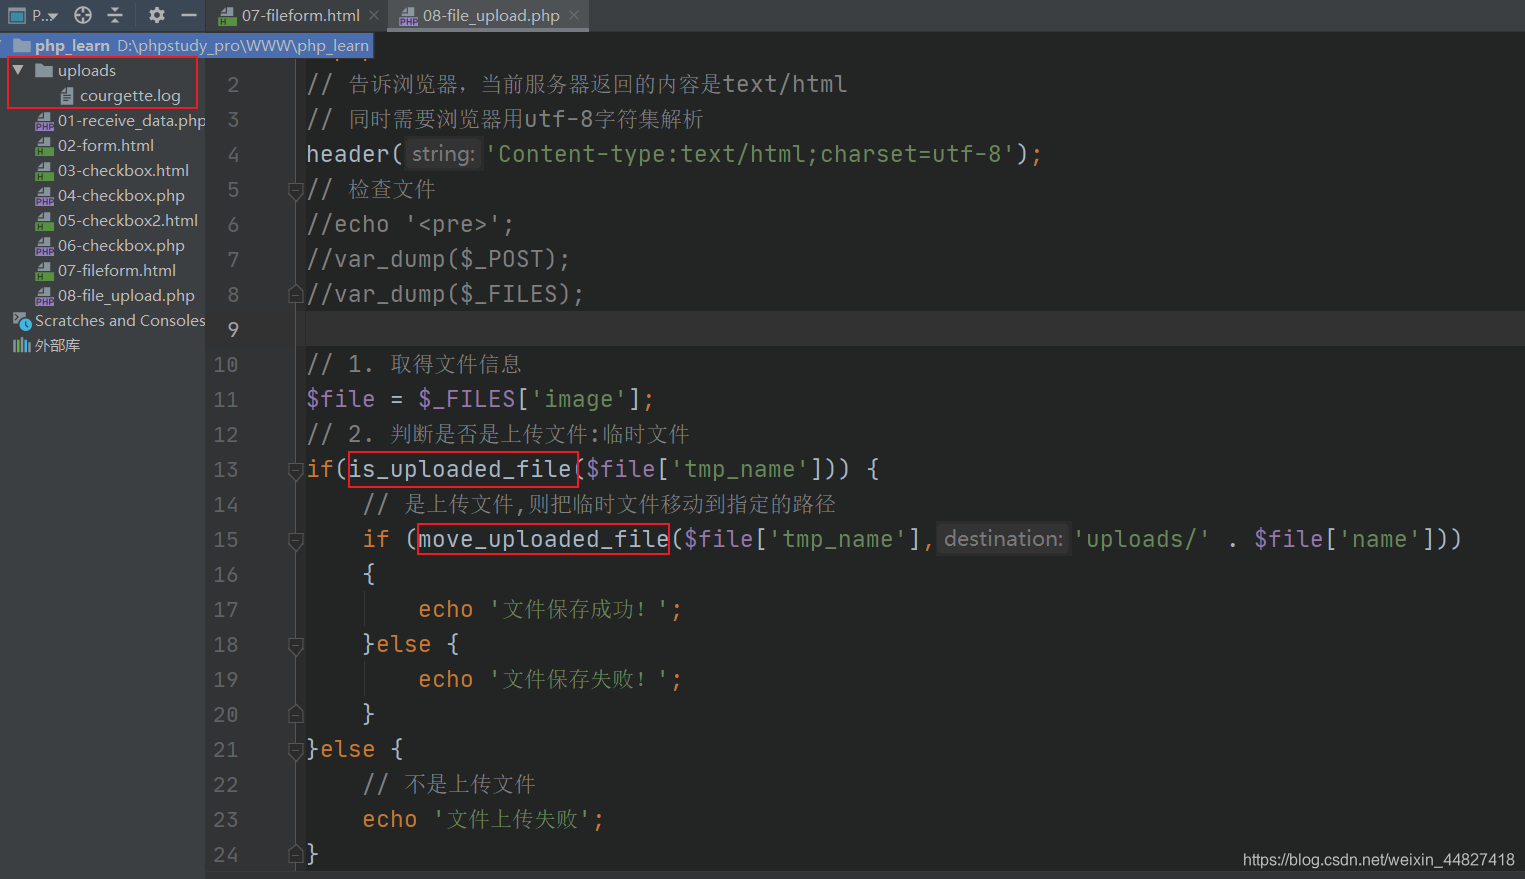Hide the project panel with minus icon
Viewport: 1525px width, 879px height.
tap(189, 15)
